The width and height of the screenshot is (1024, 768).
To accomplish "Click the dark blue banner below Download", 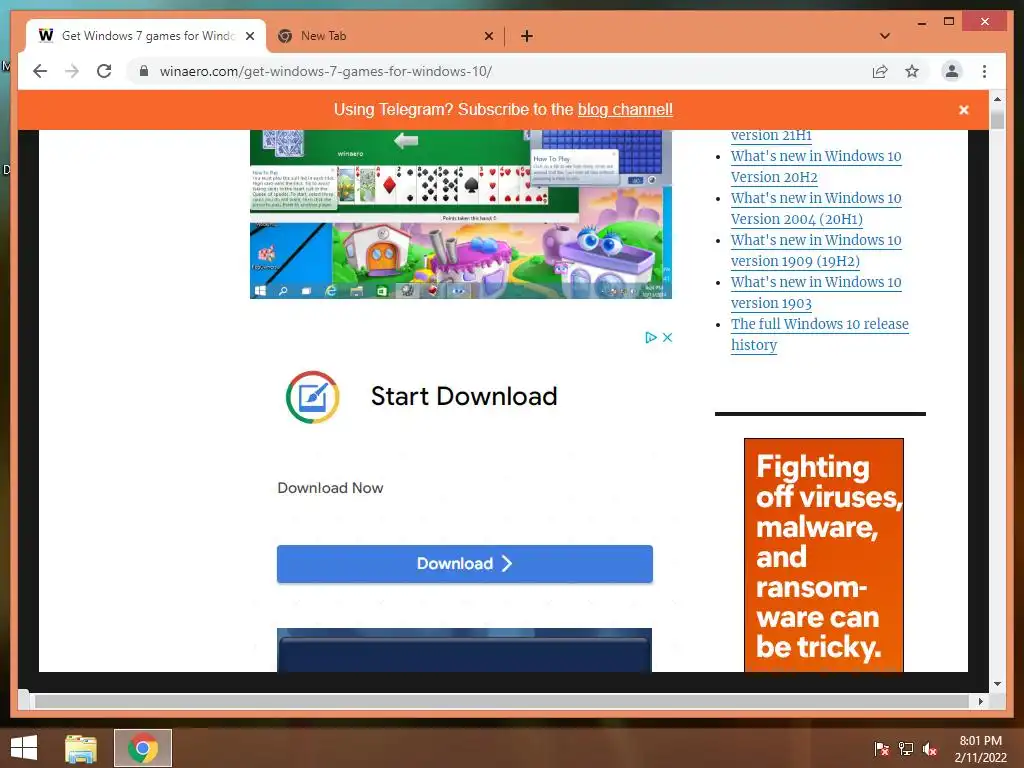I will tap(464, 650).
